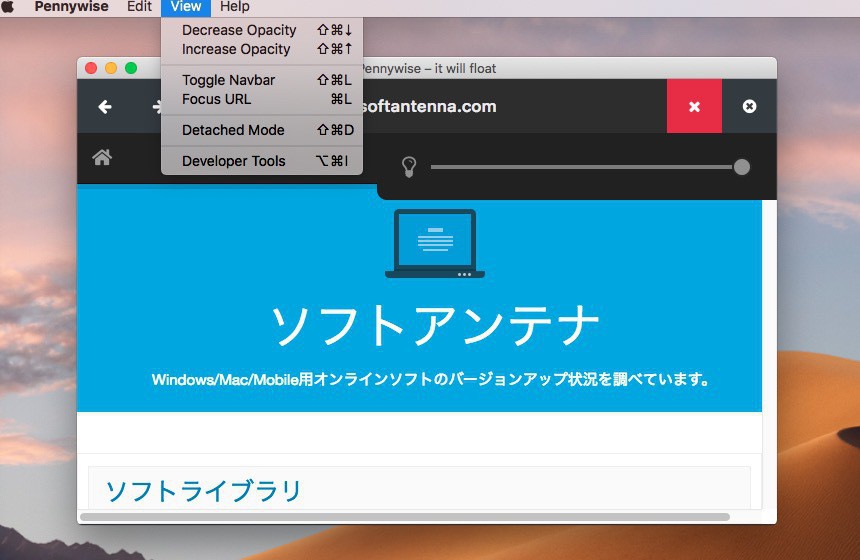Screen dimensions: 860x560
Task: Click the middle of the opacity slider track
Action: point(582,167)
